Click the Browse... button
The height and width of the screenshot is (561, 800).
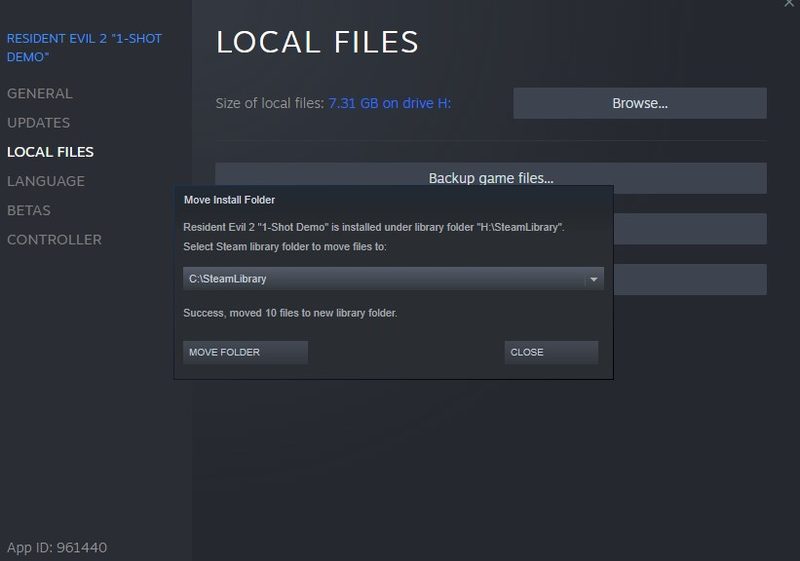[x=640, y=103]
